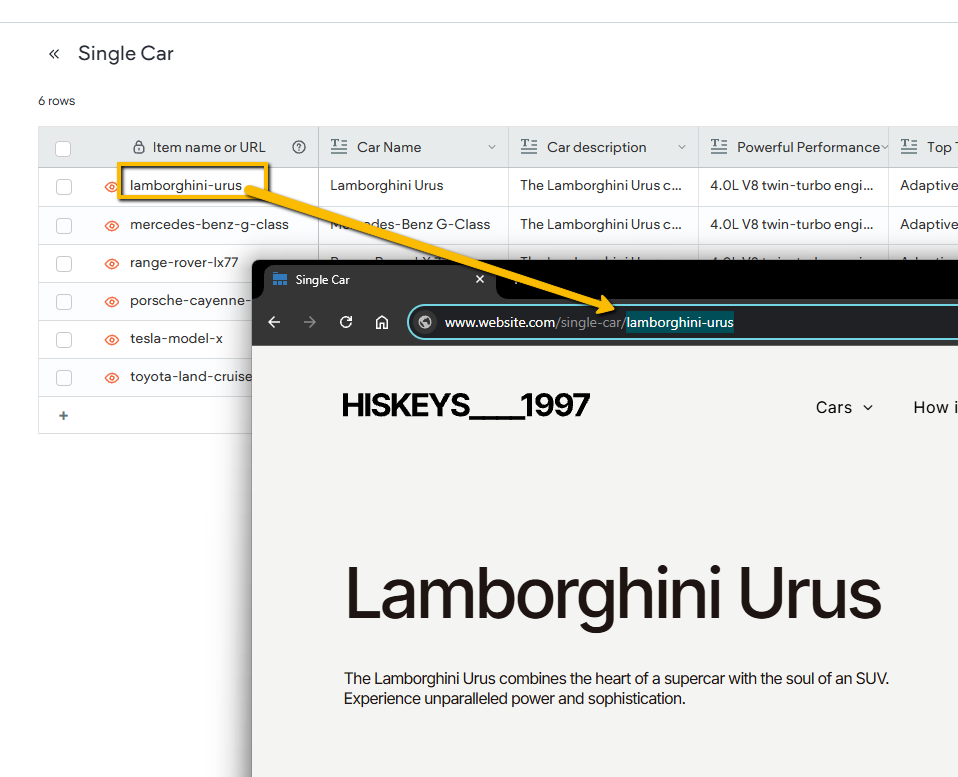
Task: Open the mercedes-benz-g-class item
Action: [x=209, y=224]
